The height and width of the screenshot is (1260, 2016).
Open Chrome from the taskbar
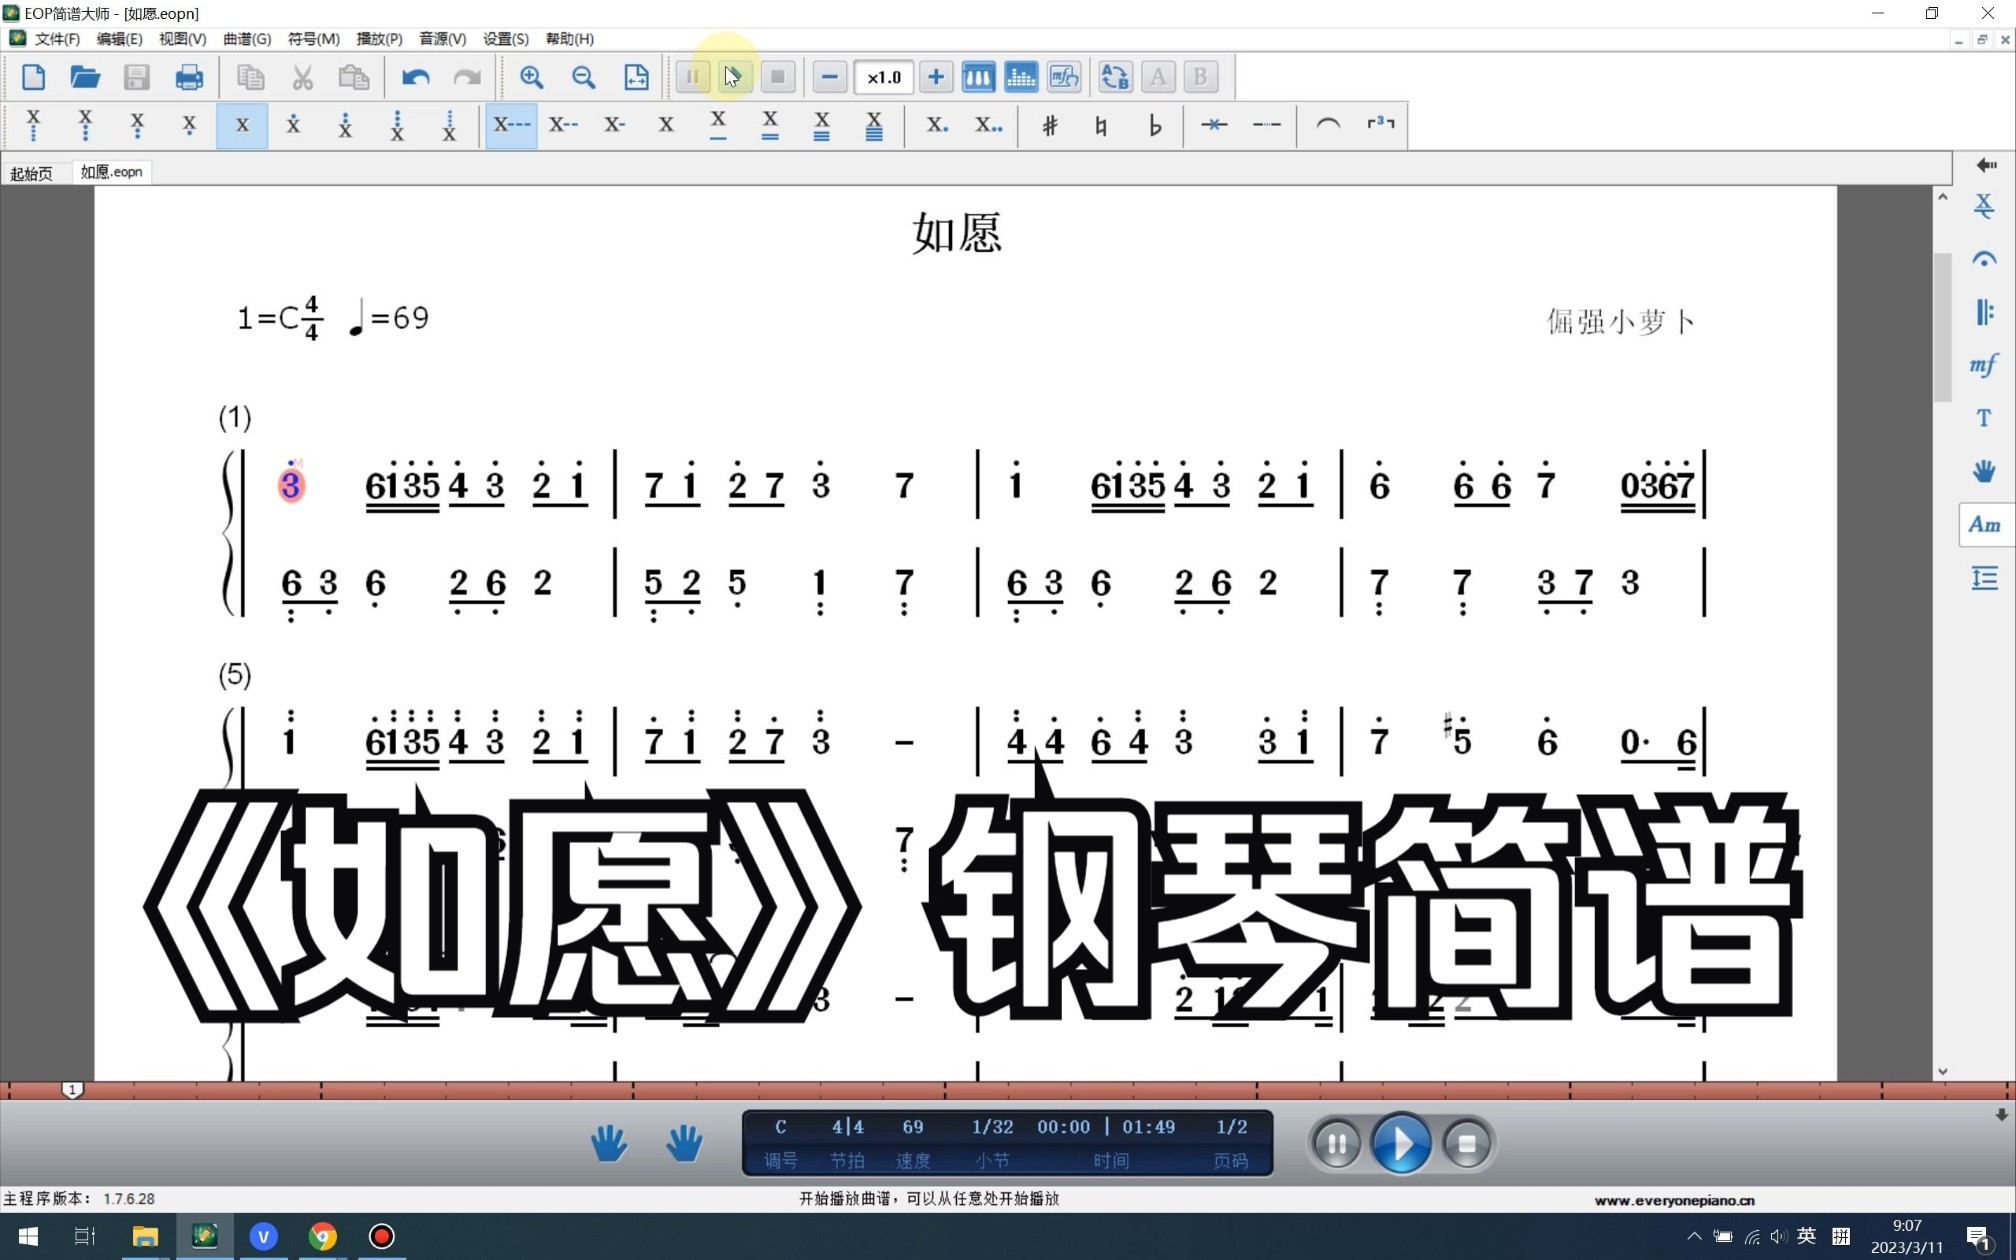tap(322, 1237)
